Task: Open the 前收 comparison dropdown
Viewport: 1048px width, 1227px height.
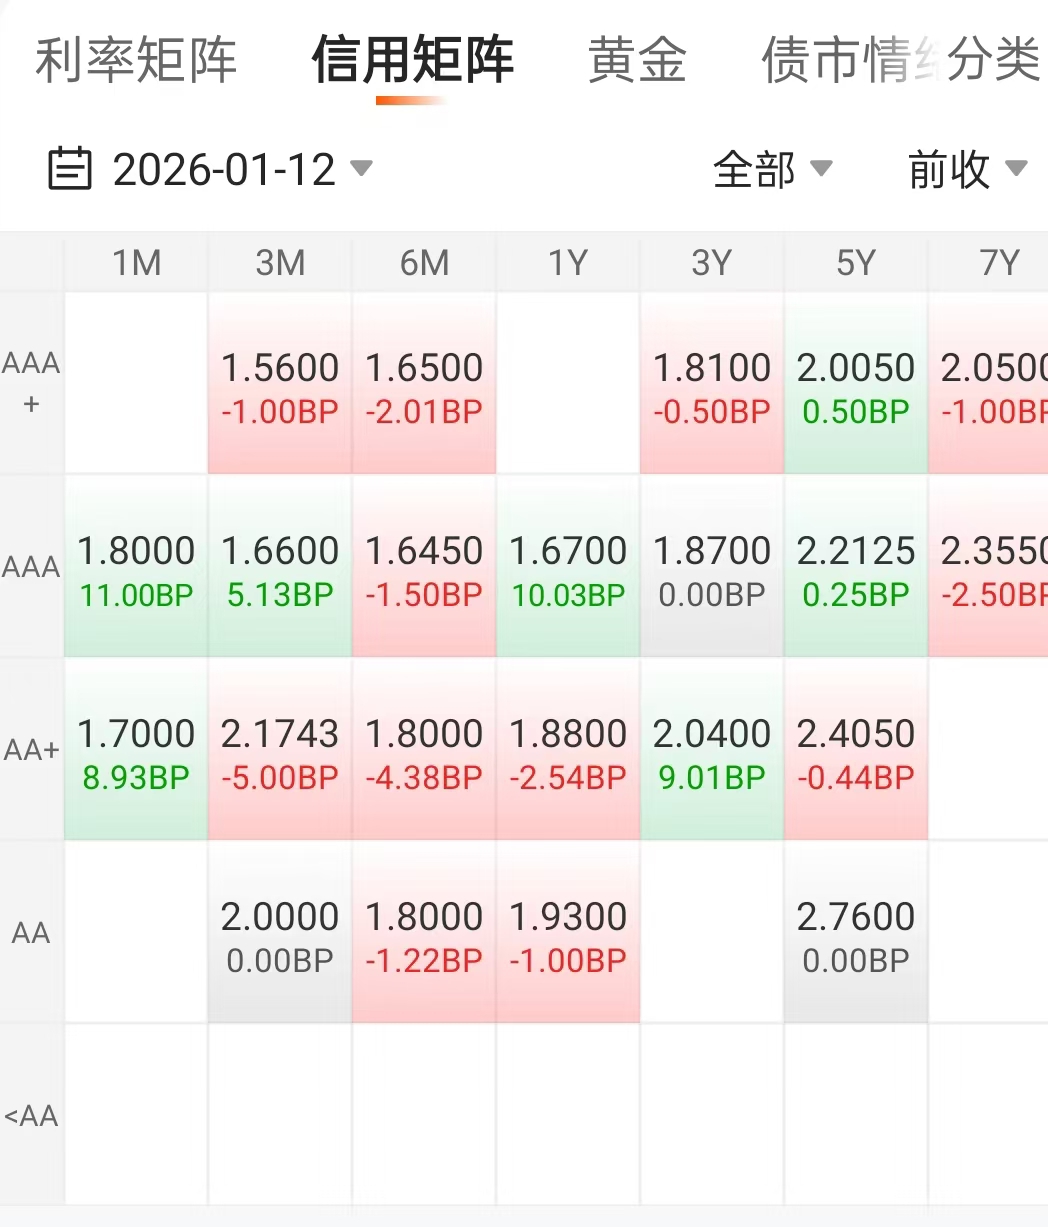Action: coord(966,169)
